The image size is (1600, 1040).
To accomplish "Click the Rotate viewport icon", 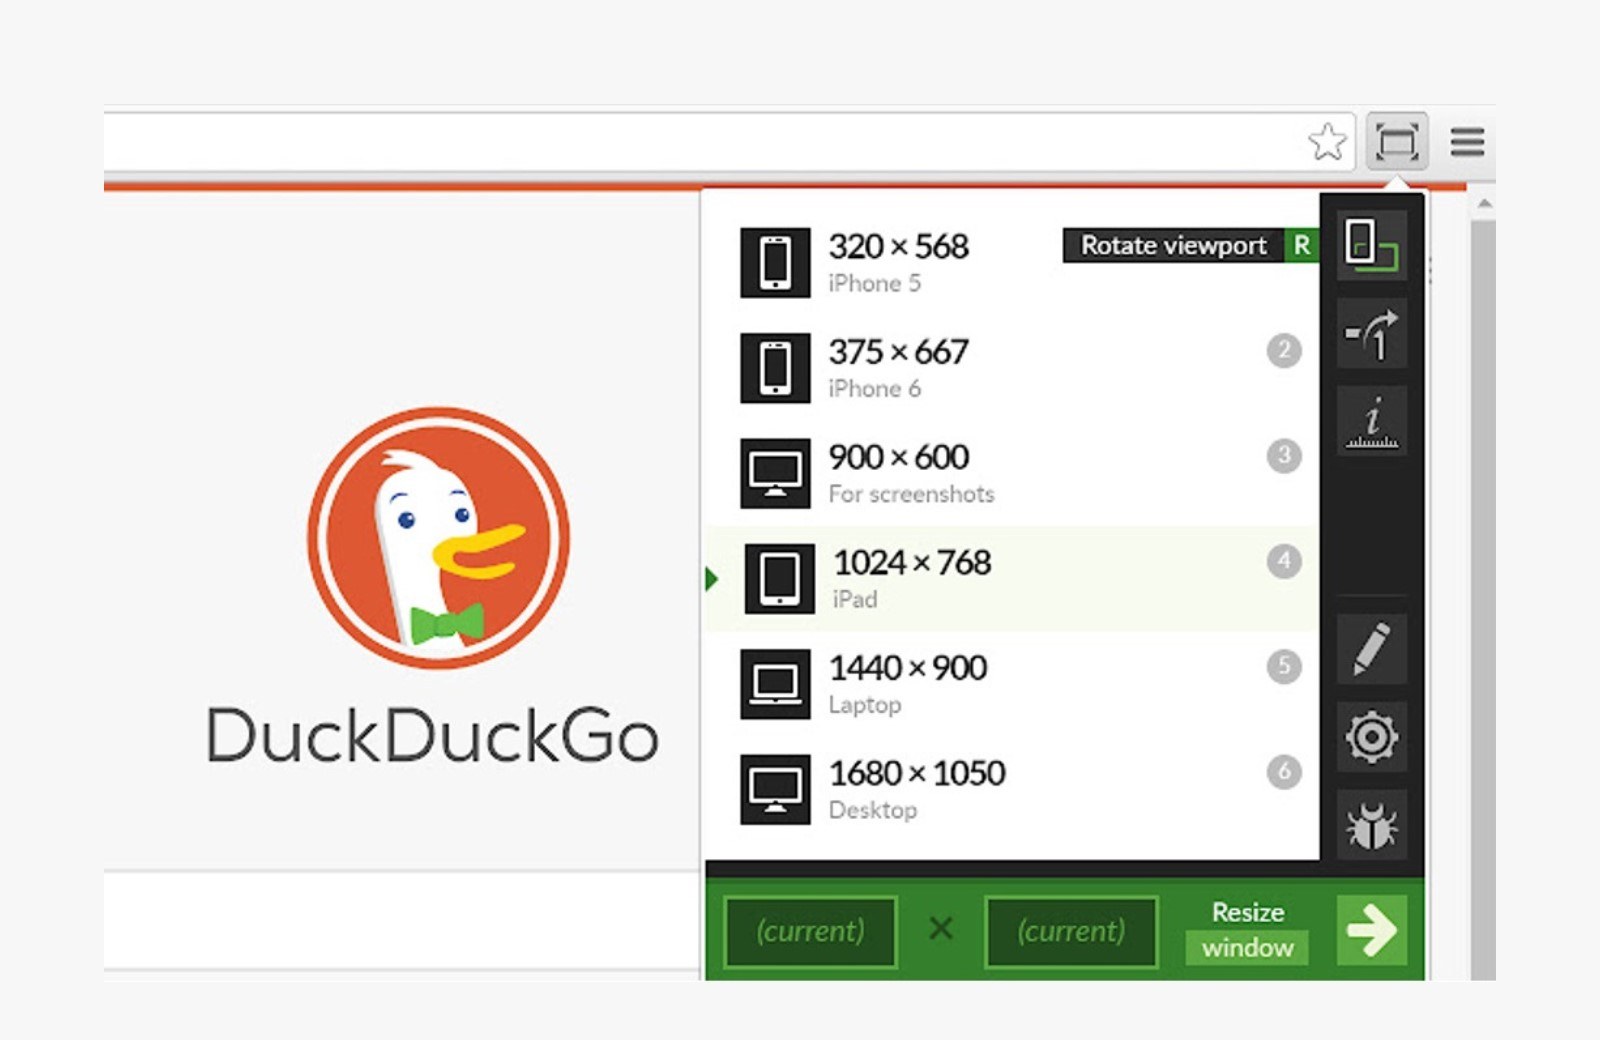I will tap(1371, 245).
